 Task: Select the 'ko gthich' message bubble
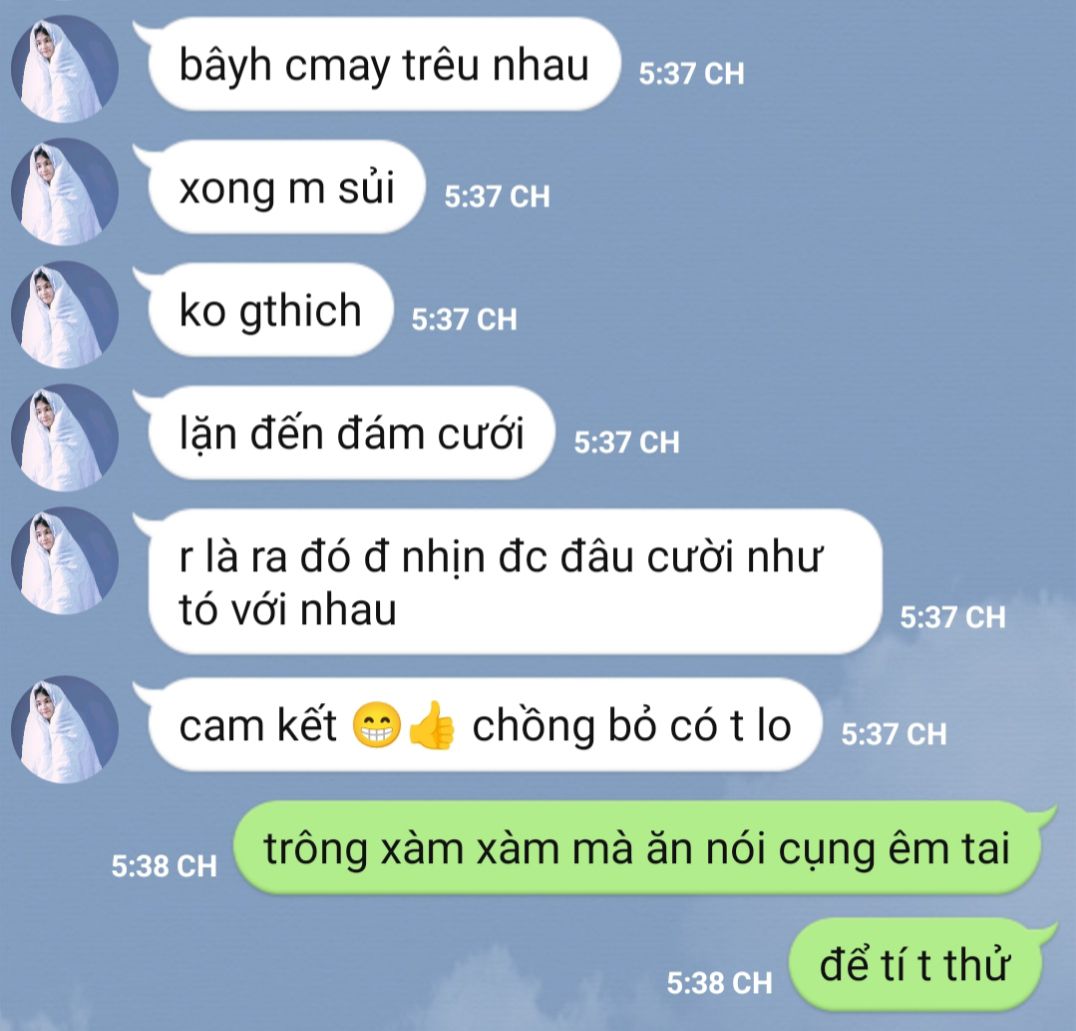click(264, 310)
